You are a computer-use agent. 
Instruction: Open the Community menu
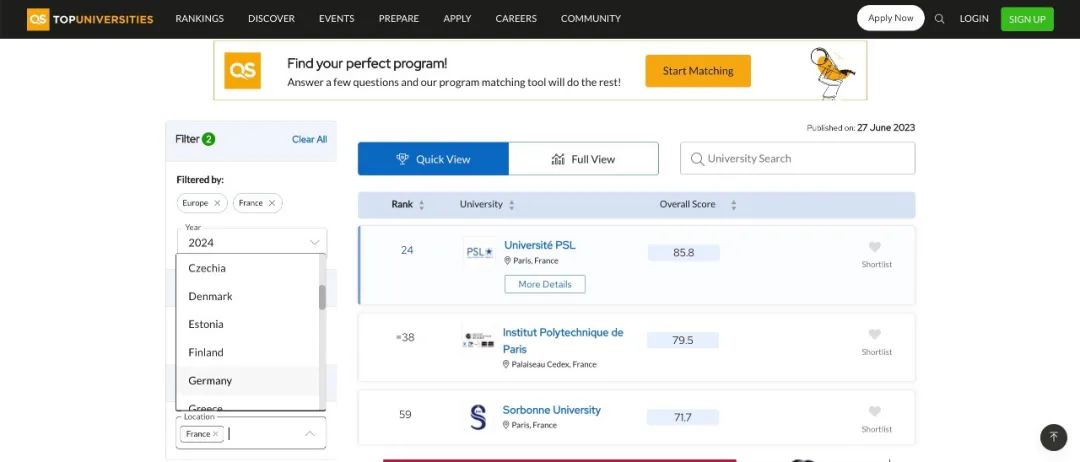pyautogui.click(x=591, y=19)
